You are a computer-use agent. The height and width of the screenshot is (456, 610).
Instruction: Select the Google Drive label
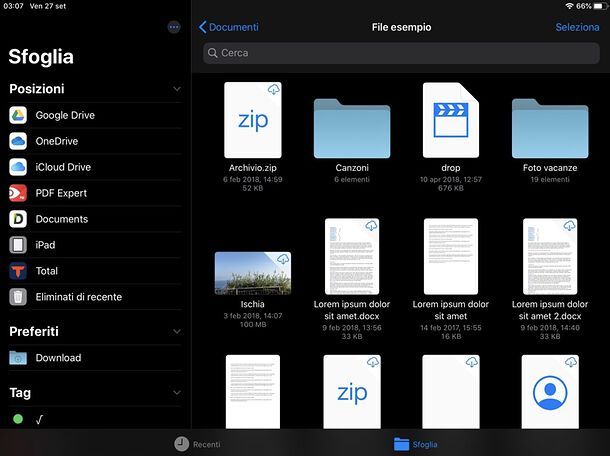click(65, 115)
